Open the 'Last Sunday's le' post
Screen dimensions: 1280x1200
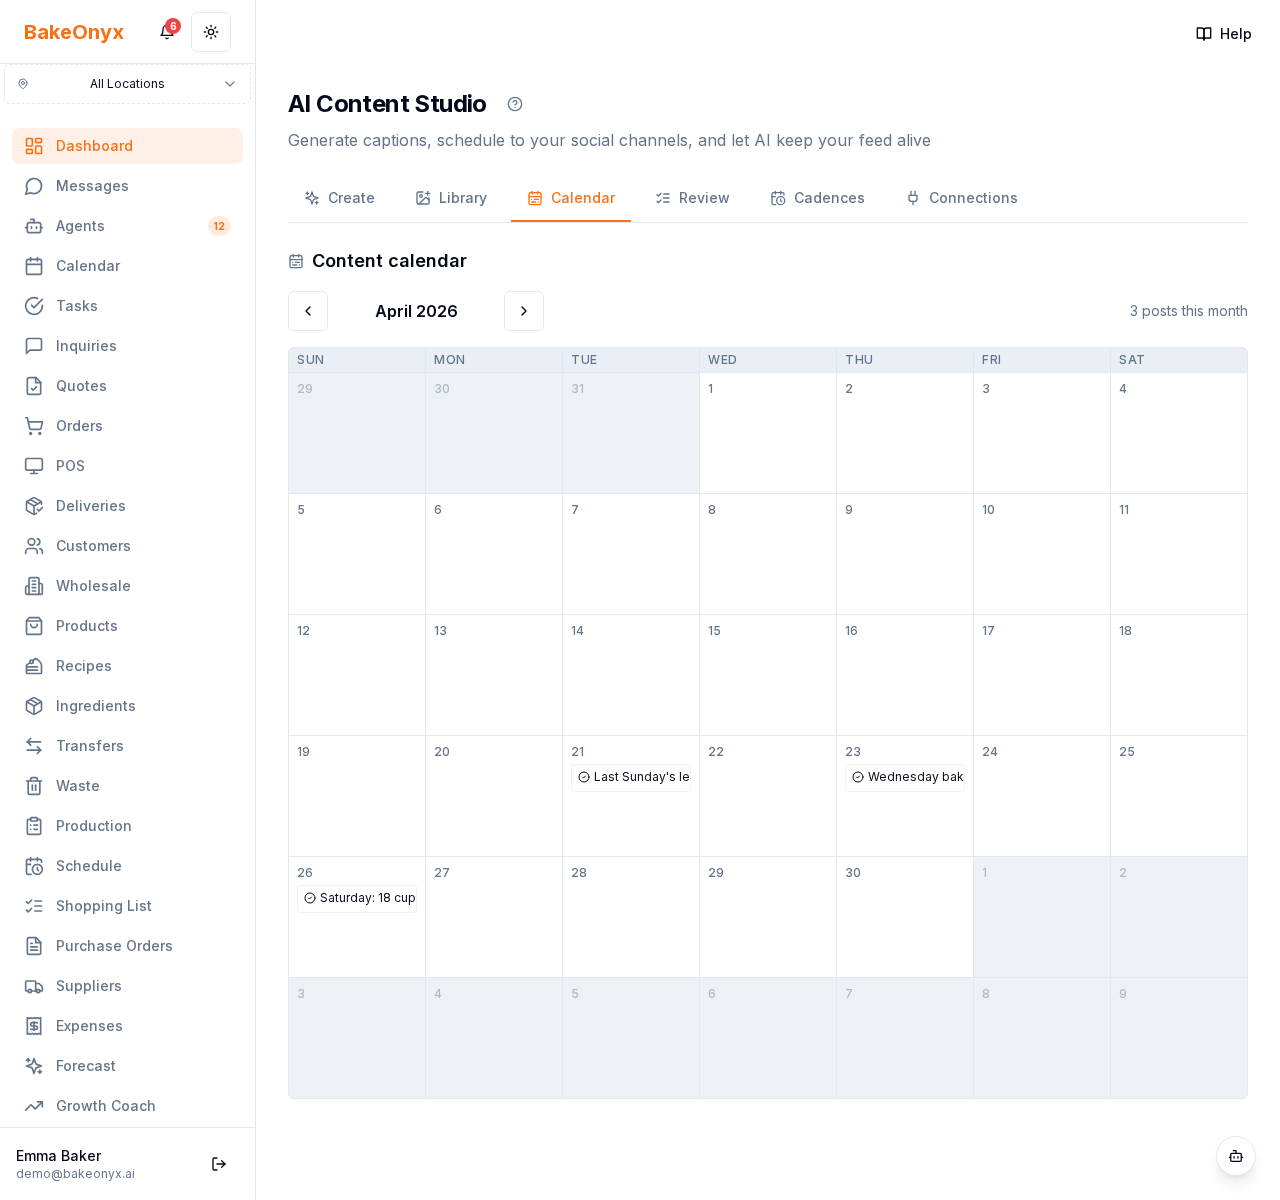(631, 777)
